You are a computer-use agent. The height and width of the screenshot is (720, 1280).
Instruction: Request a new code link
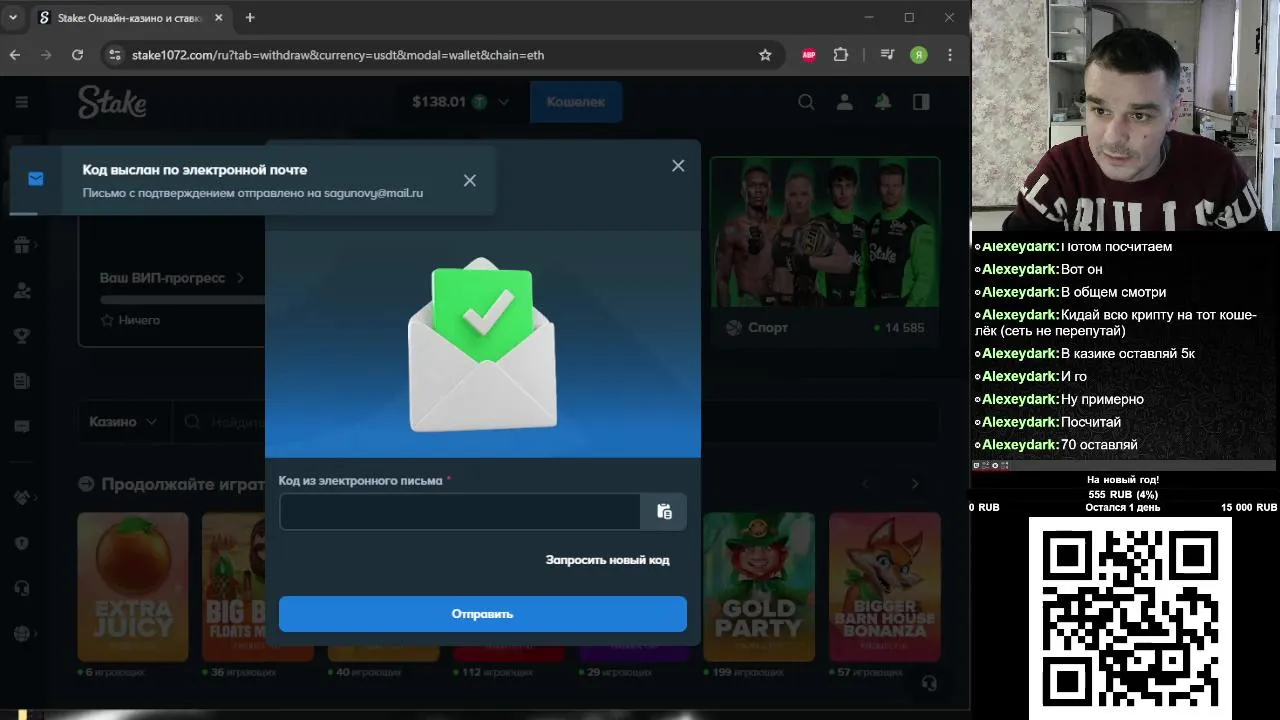(x=607, y=560)
